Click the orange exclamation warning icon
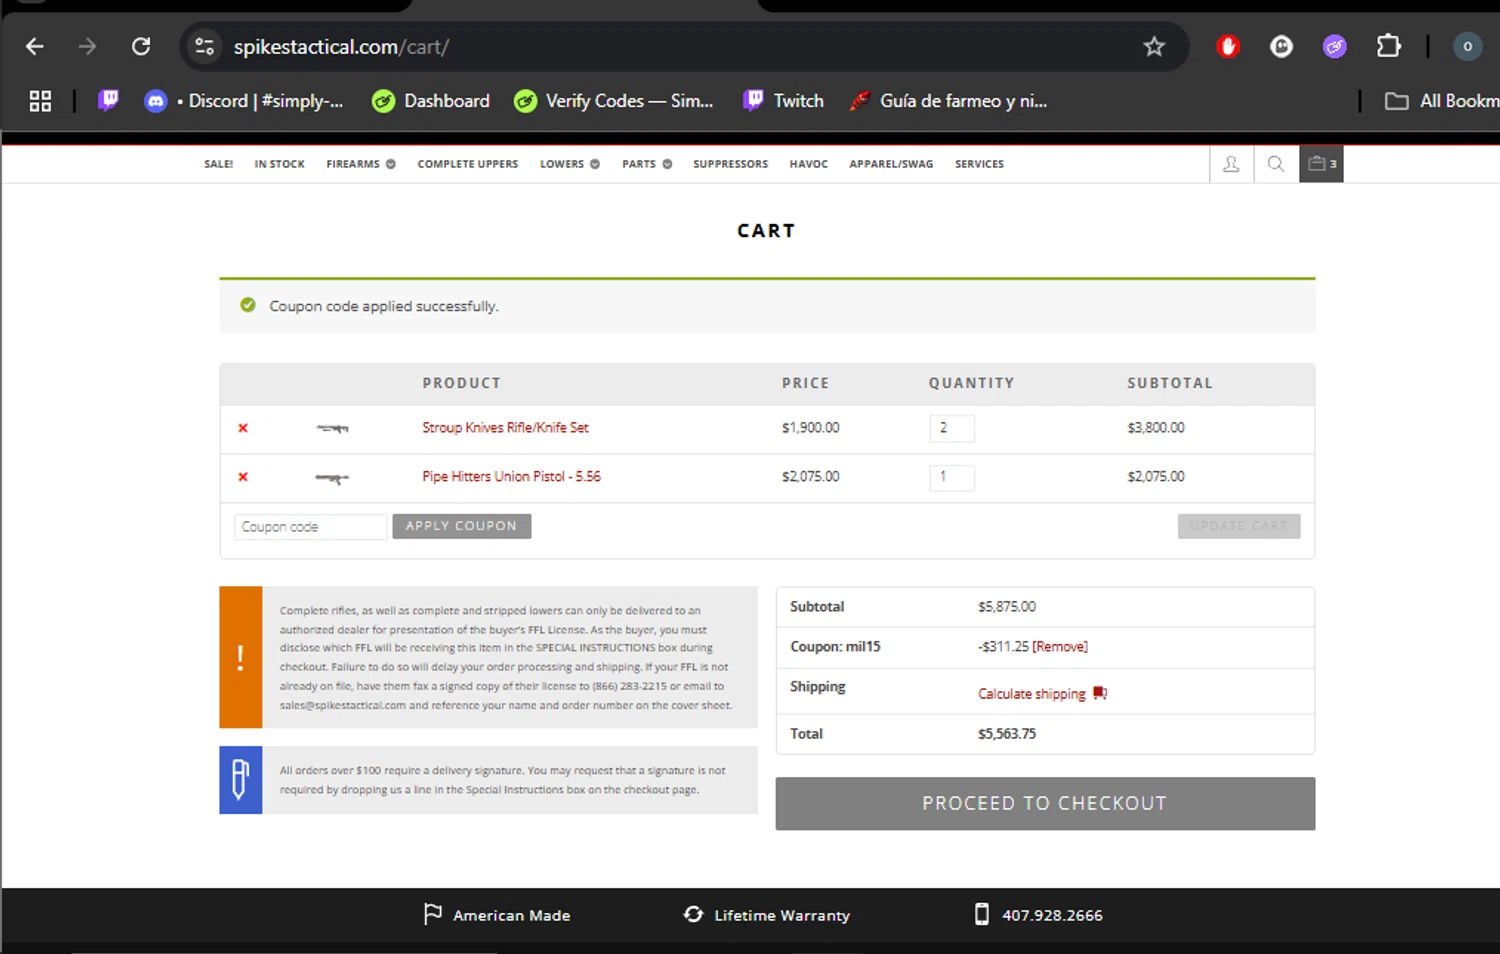The width and height of the screenshot is (1500, 954). click(x=240, y=657)
